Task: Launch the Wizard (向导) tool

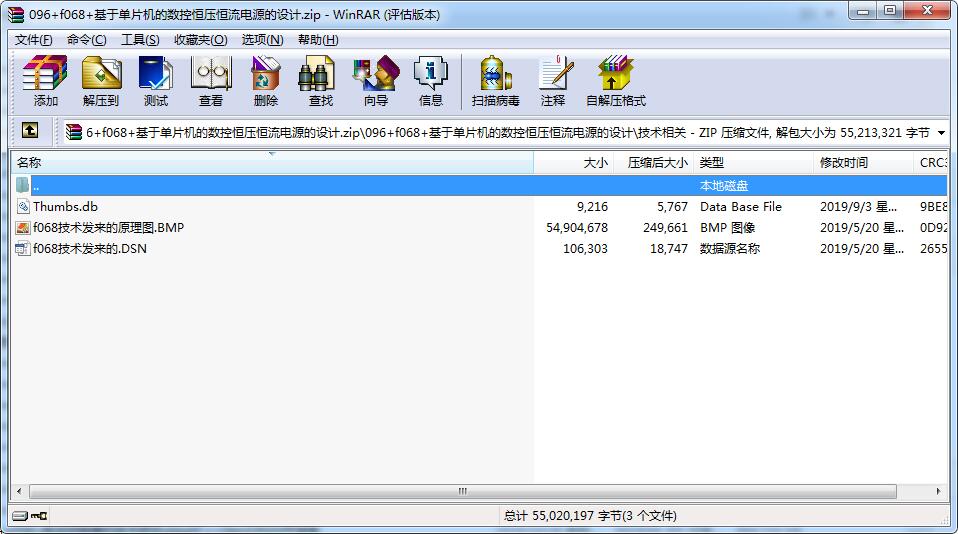Action: pyautogui.click(x=376, y=81)
